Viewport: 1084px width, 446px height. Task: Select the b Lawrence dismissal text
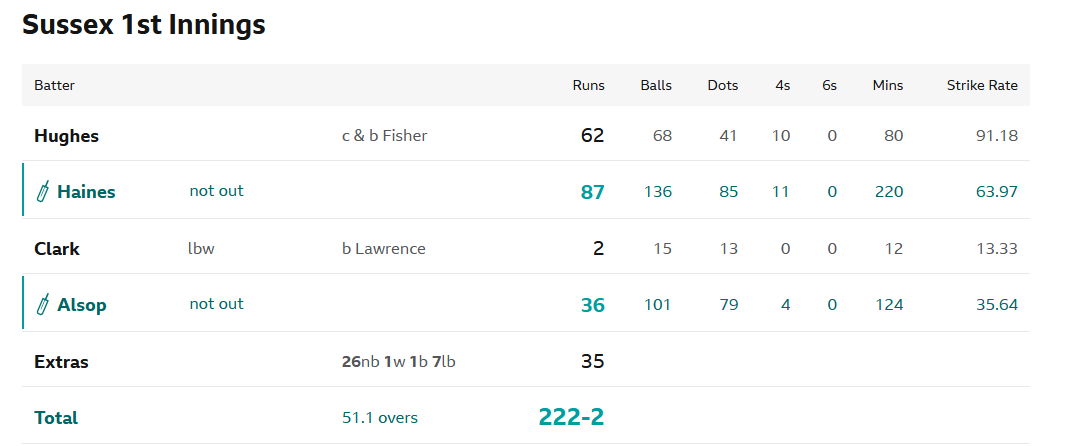tap(384, 249)
